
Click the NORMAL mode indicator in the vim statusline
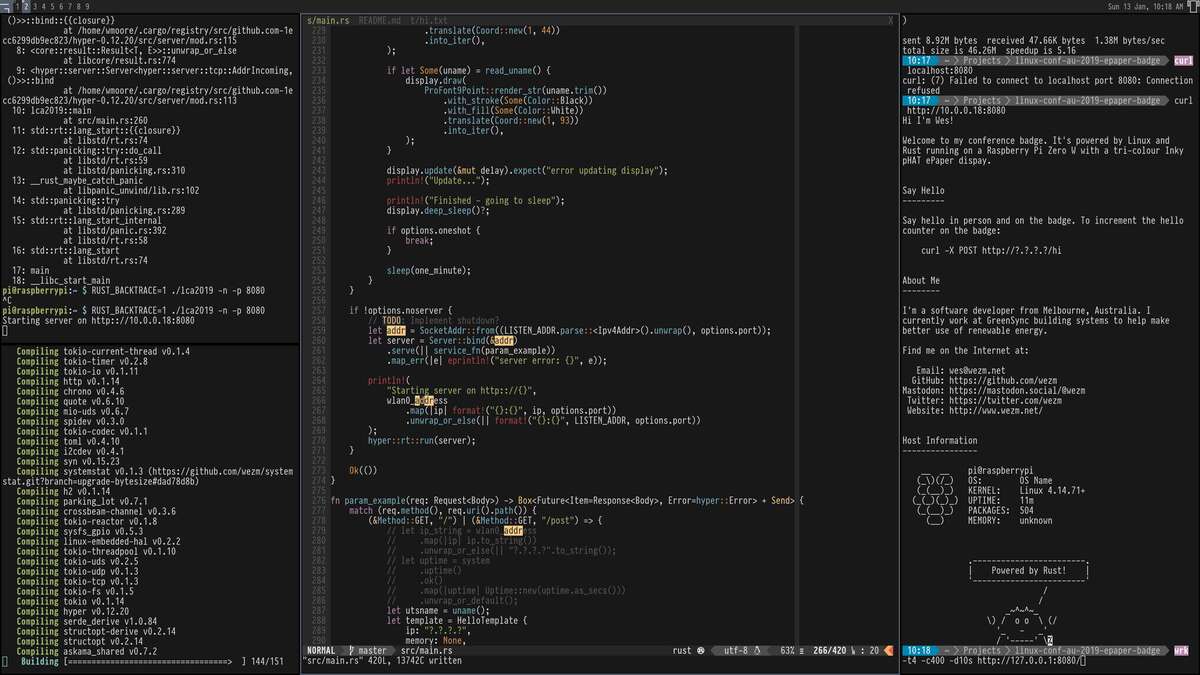(322, 650)
